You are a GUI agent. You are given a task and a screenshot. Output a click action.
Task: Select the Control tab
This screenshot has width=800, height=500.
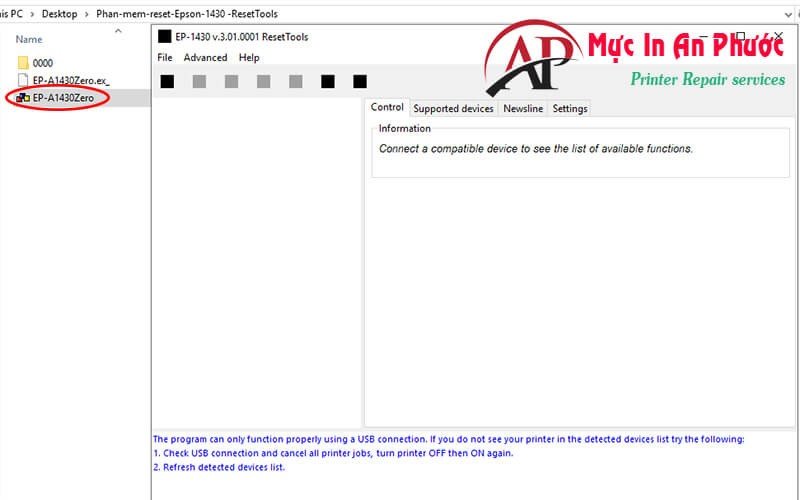[x=387, y=107]
